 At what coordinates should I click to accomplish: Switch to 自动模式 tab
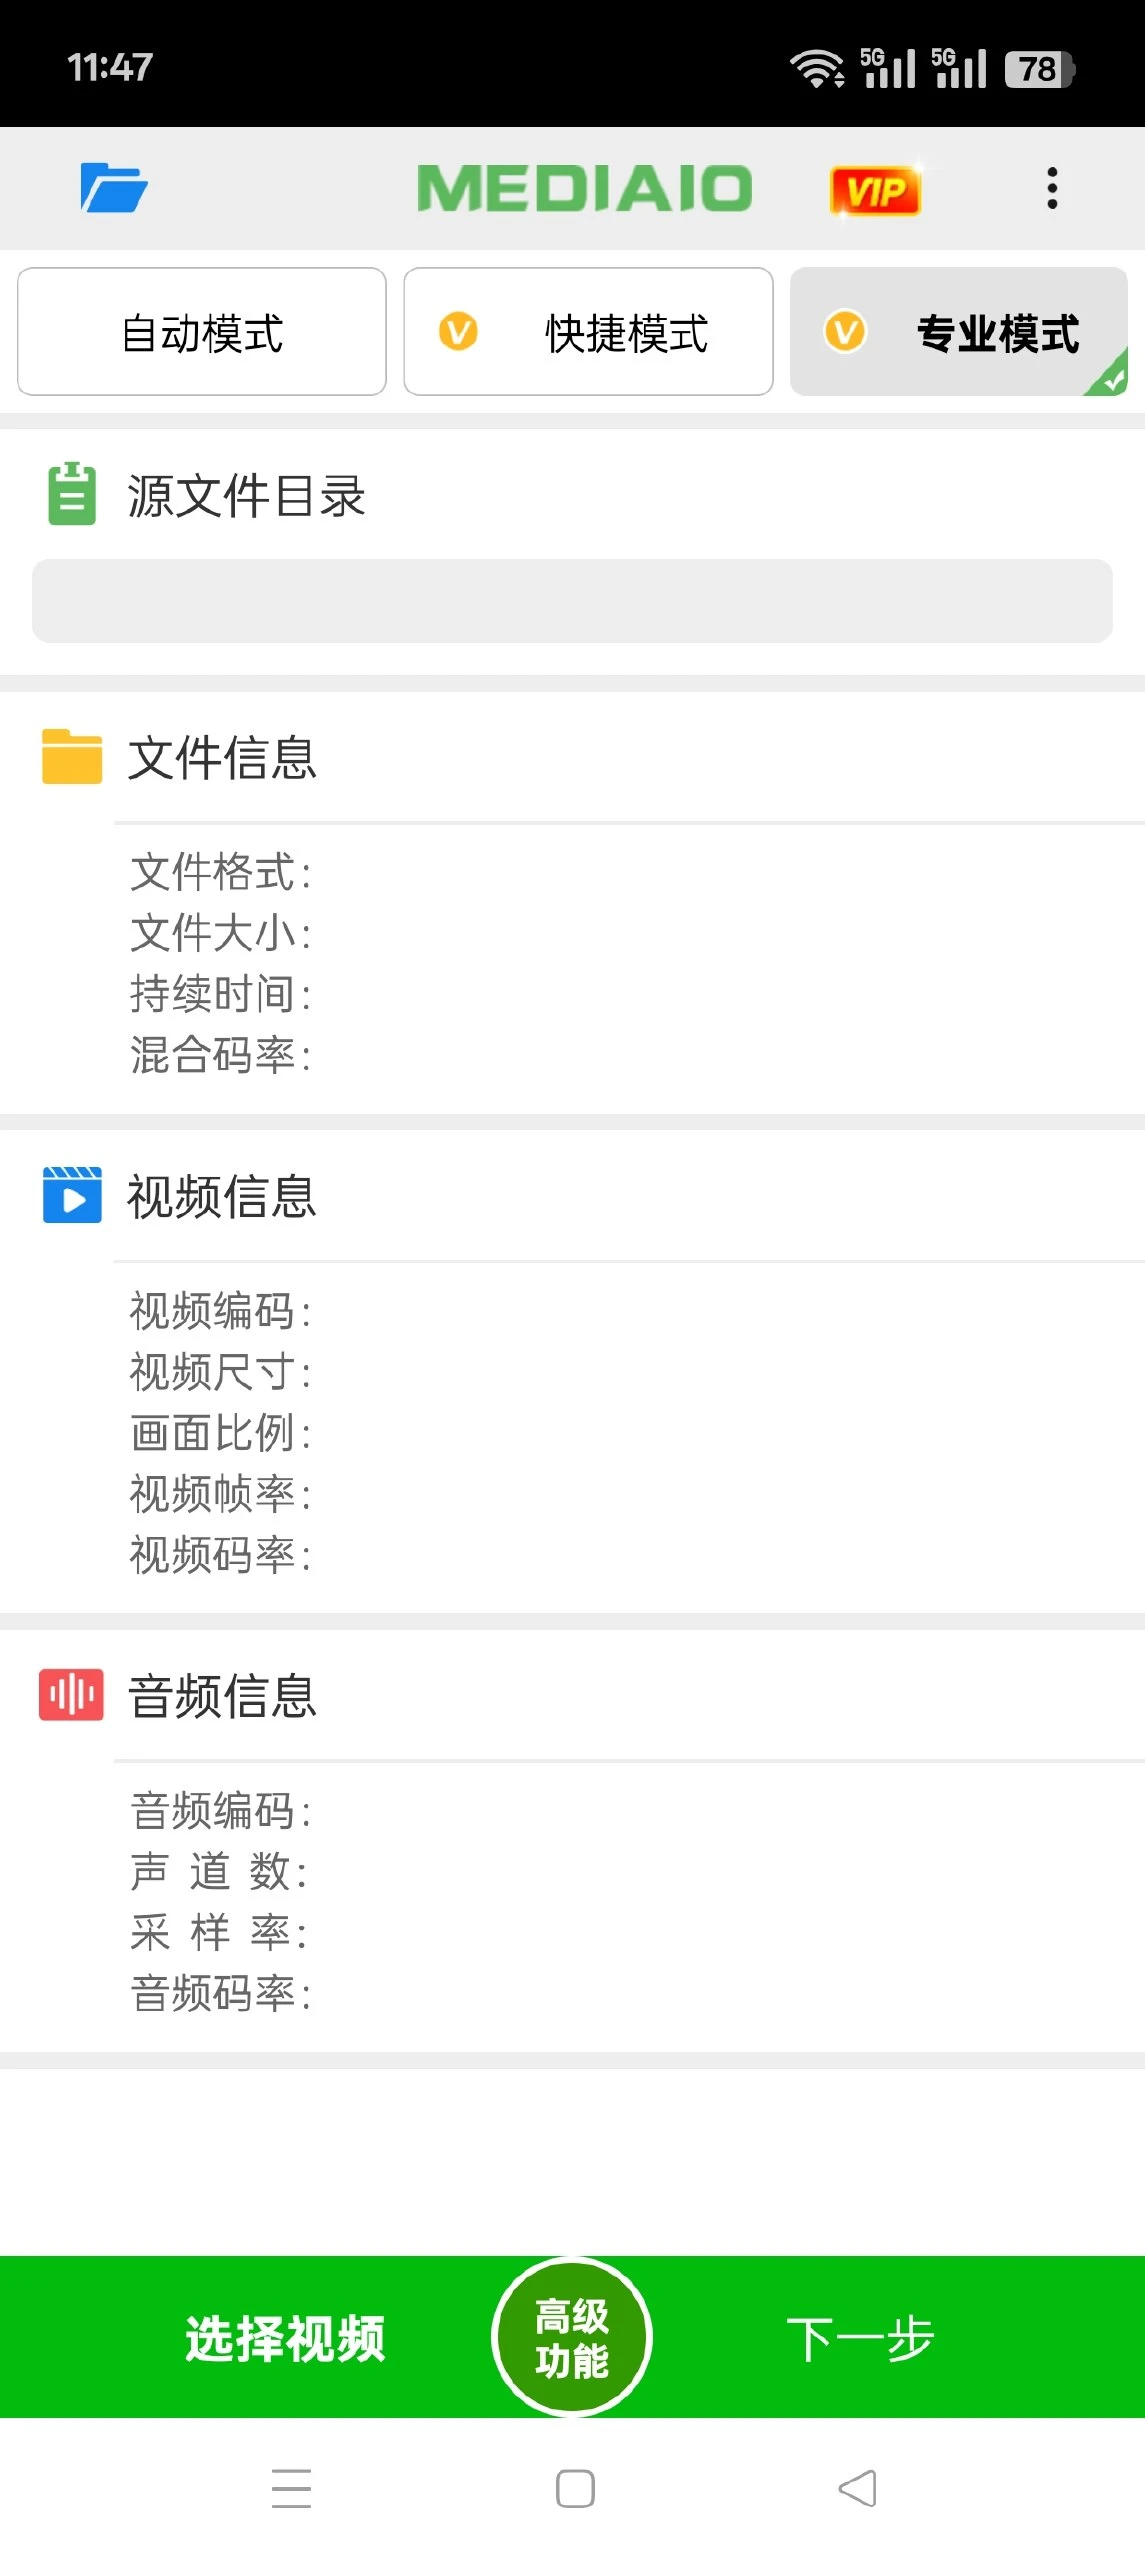tap(202, 332)
